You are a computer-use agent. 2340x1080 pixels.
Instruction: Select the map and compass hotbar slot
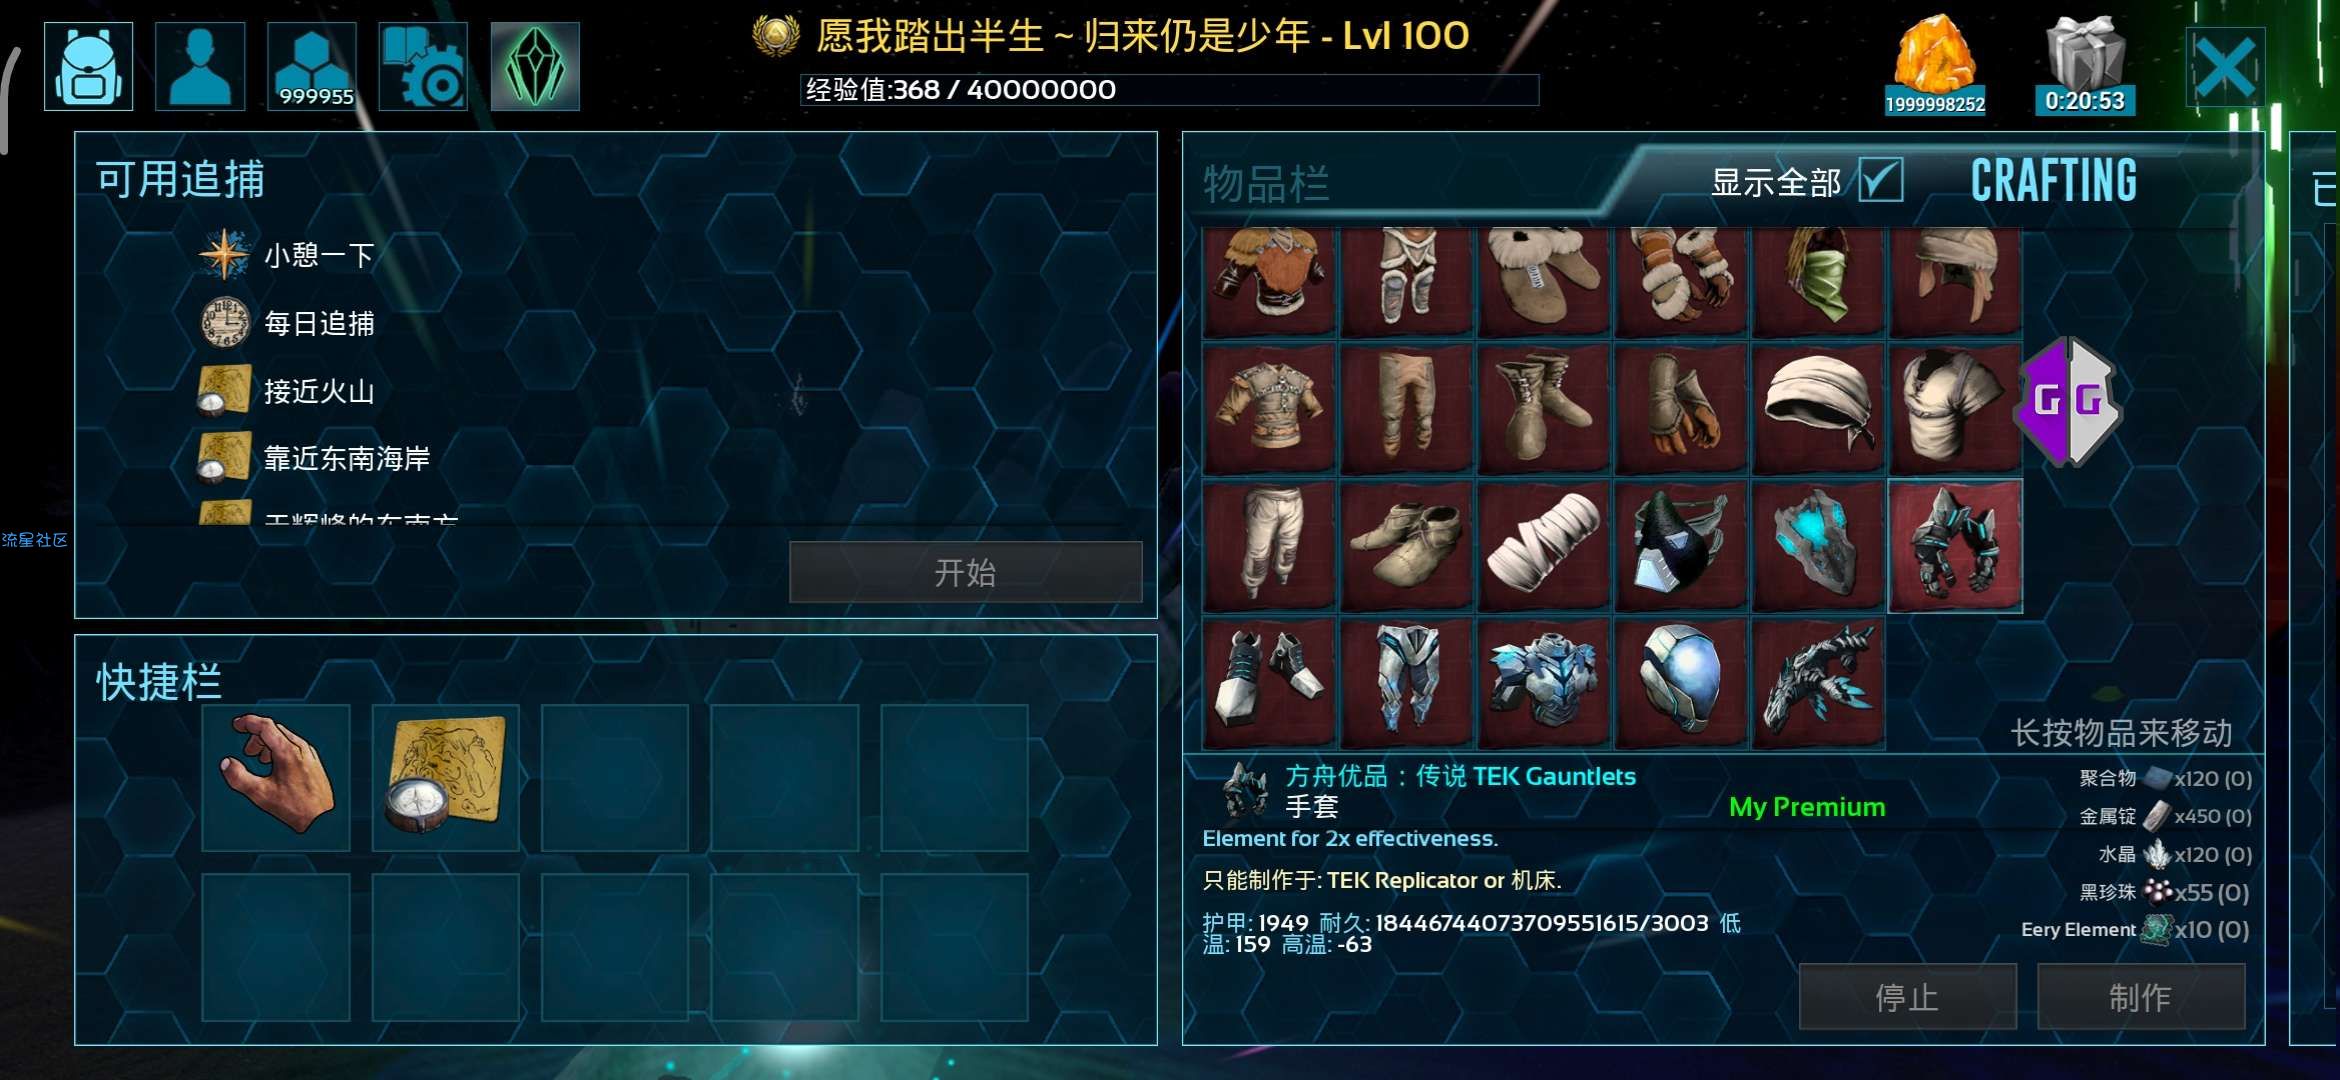tap(446, 777)
